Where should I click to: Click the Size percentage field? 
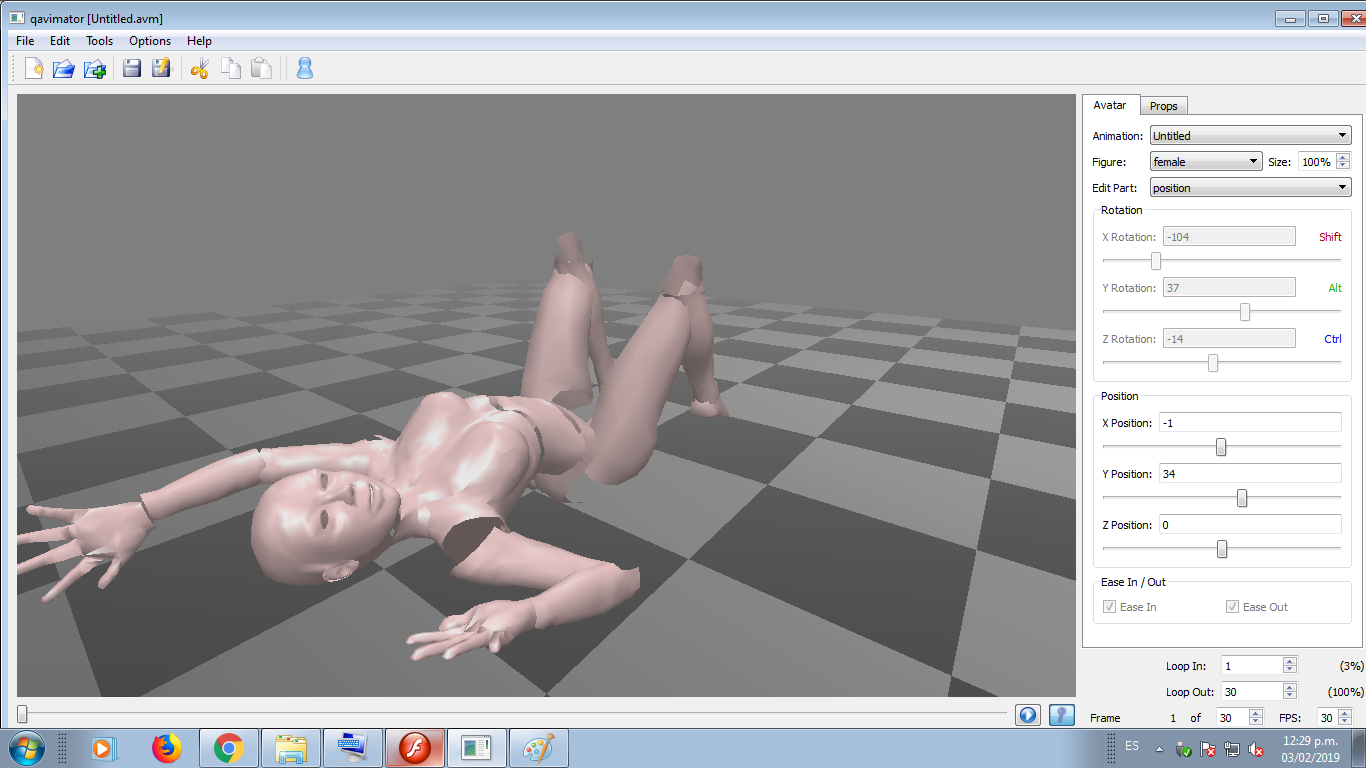(1317, 162)
